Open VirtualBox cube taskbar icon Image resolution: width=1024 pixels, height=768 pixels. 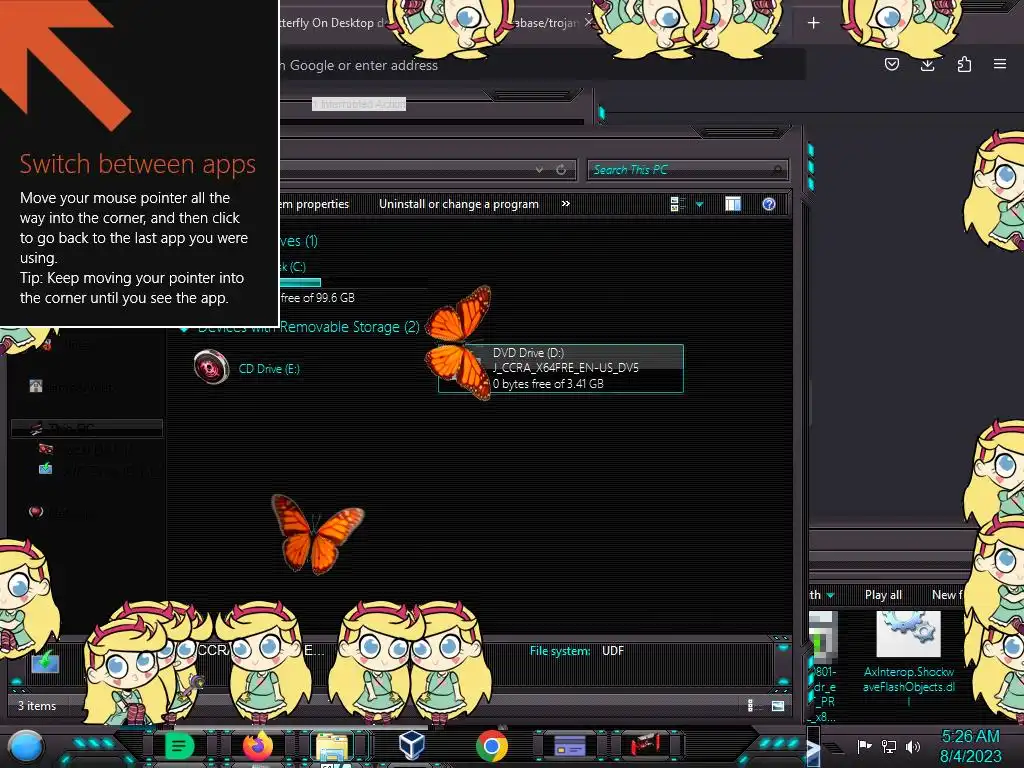(412, 745)
